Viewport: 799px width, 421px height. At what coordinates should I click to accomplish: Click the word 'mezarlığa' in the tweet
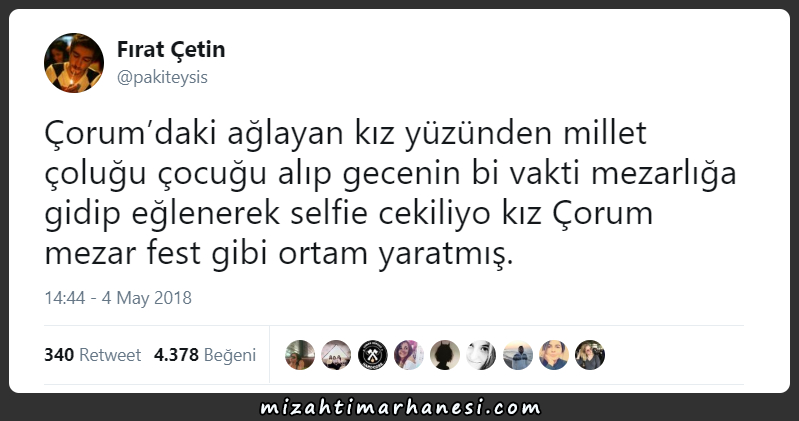pos(664,173)
